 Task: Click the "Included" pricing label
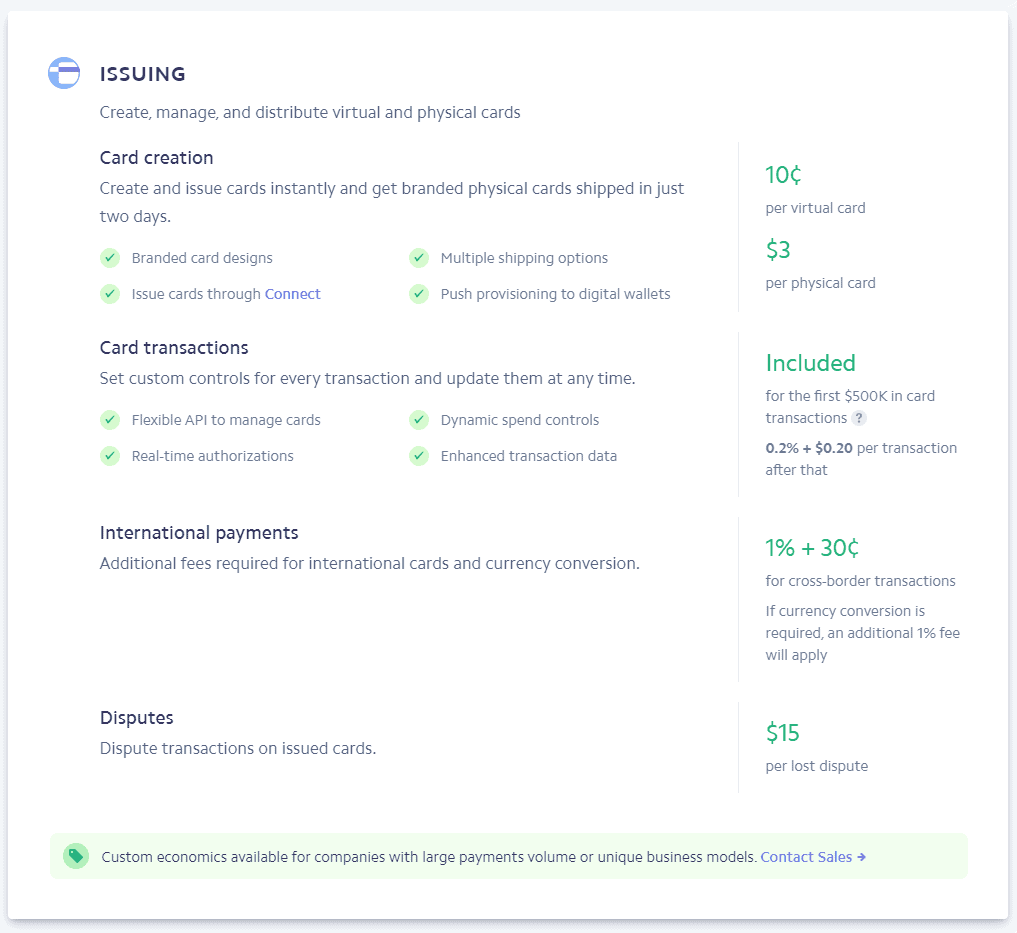pyautogui.click(x=810, y=363)
